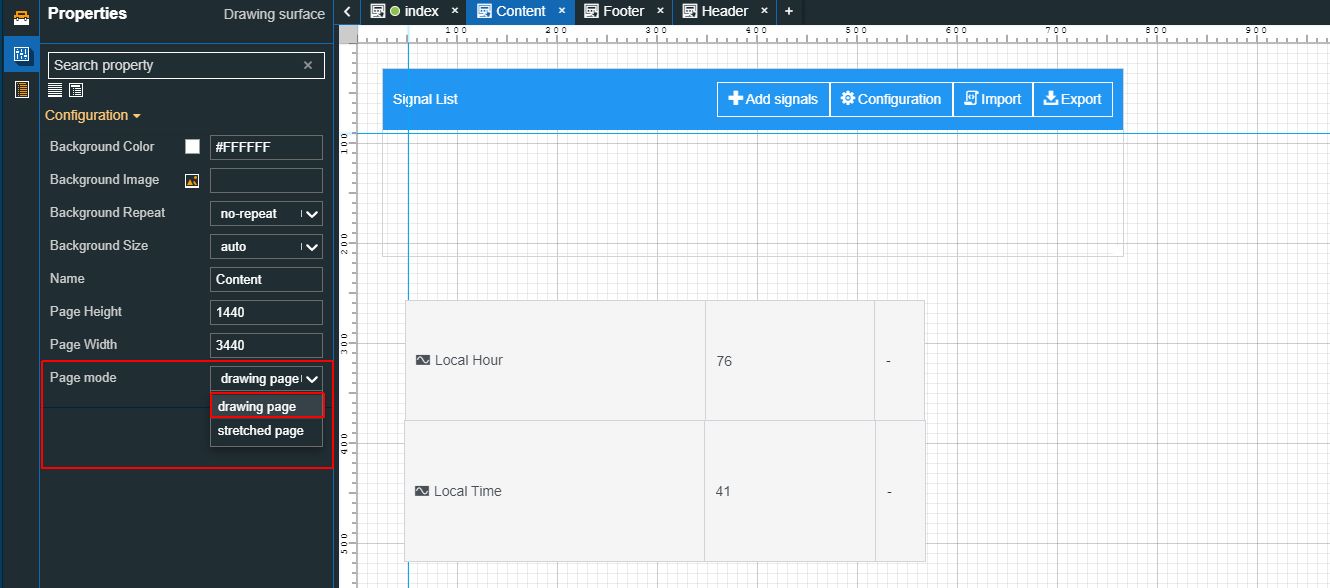
Task: Click the page icon on Footer tab
Action: click(591, 11)
